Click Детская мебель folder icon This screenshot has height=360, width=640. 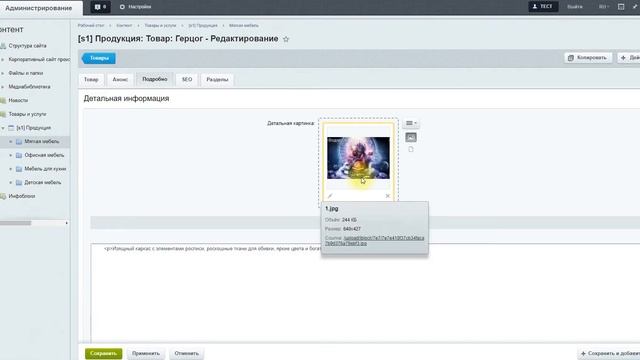pos(19,182)
